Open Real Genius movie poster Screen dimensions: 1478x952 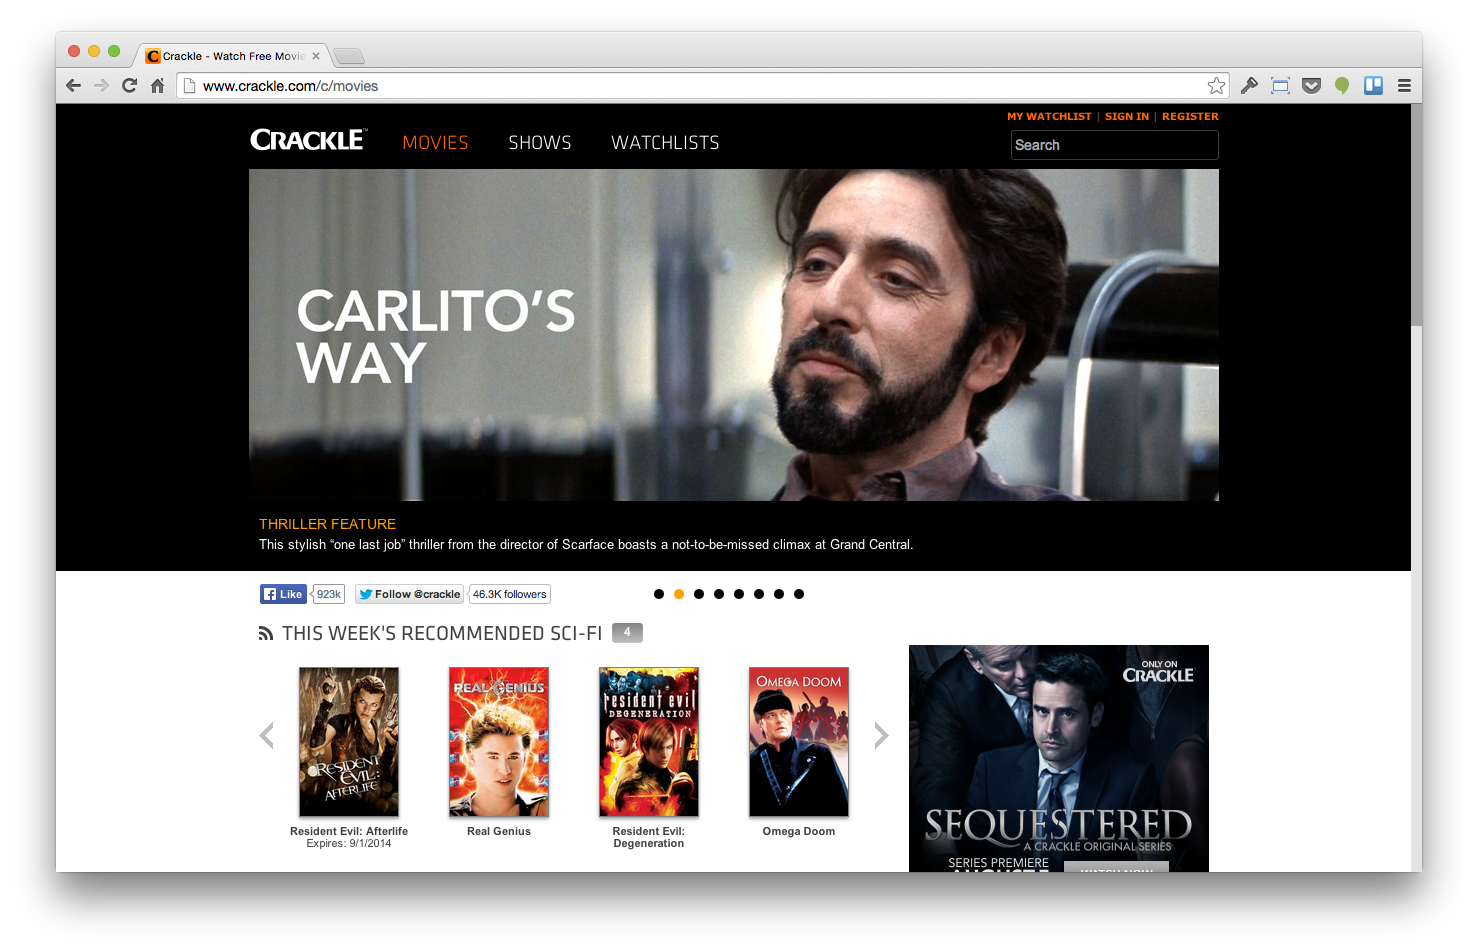tap(499, 742)
